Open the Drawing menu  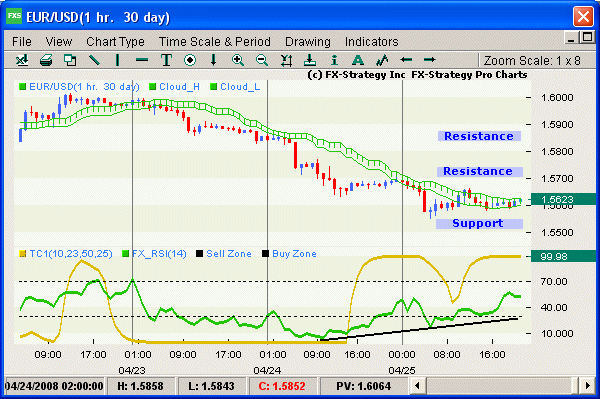[x=308, y=42]
